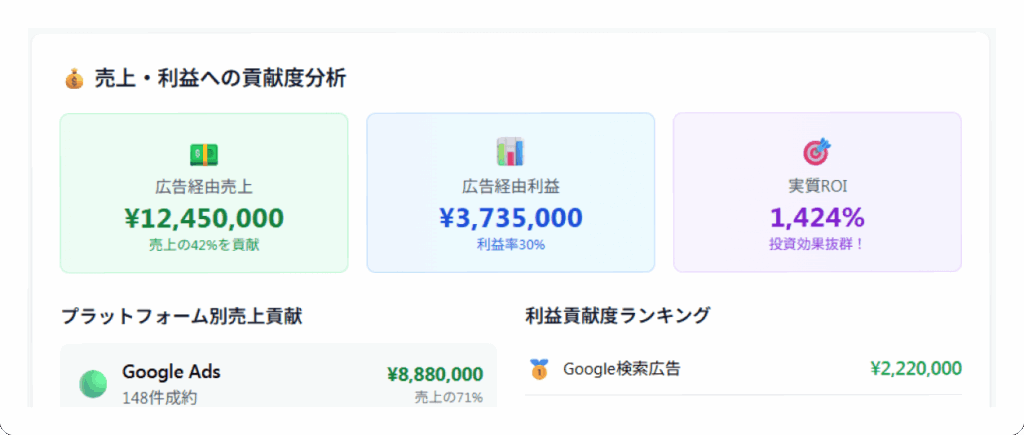Click the ¥3,735,000 profit amount

[x=510, y=217]
